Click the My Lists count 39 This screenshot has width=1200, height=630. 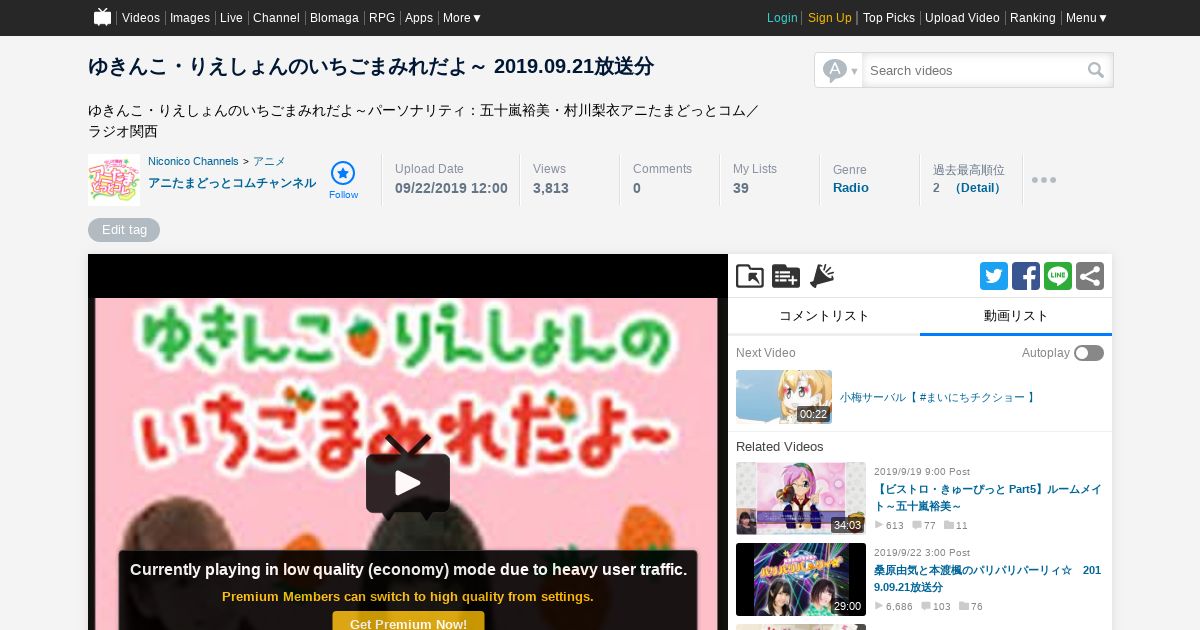(x=741, y=188)
